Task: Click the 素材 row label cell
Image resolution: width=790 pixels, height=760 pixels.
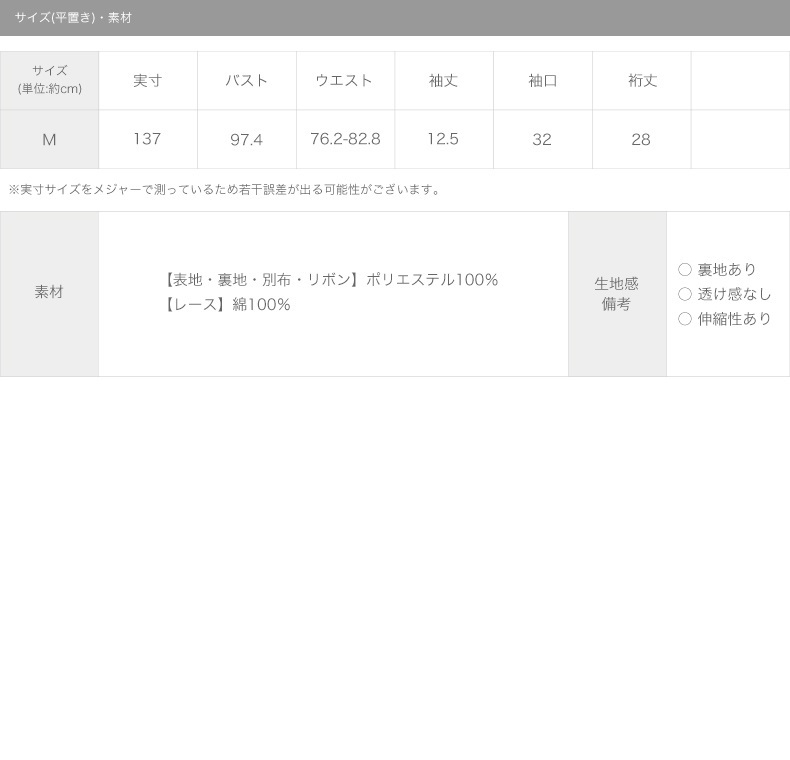Action: pyautogui.click(x=49, y=294)
